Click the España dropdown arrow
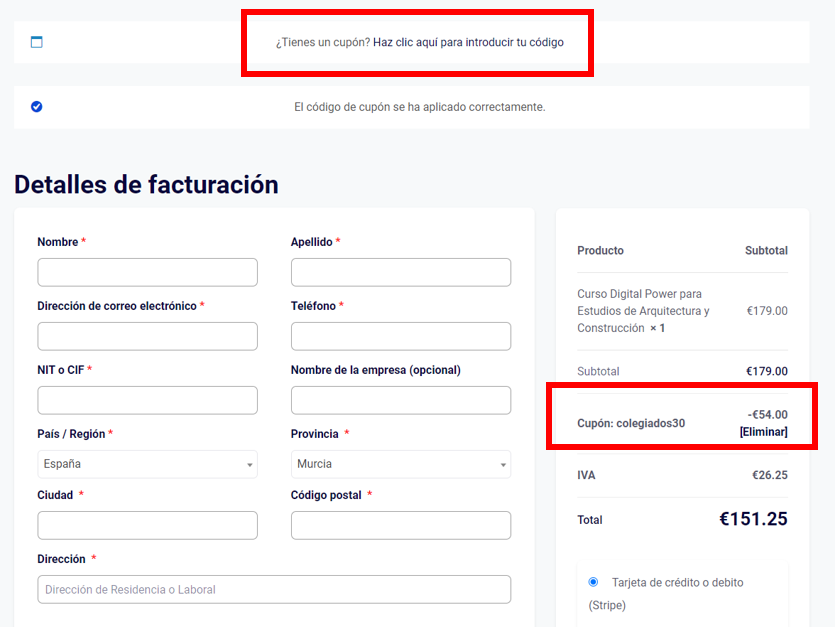Screen dimensions: 835x627 coord(249,465)
